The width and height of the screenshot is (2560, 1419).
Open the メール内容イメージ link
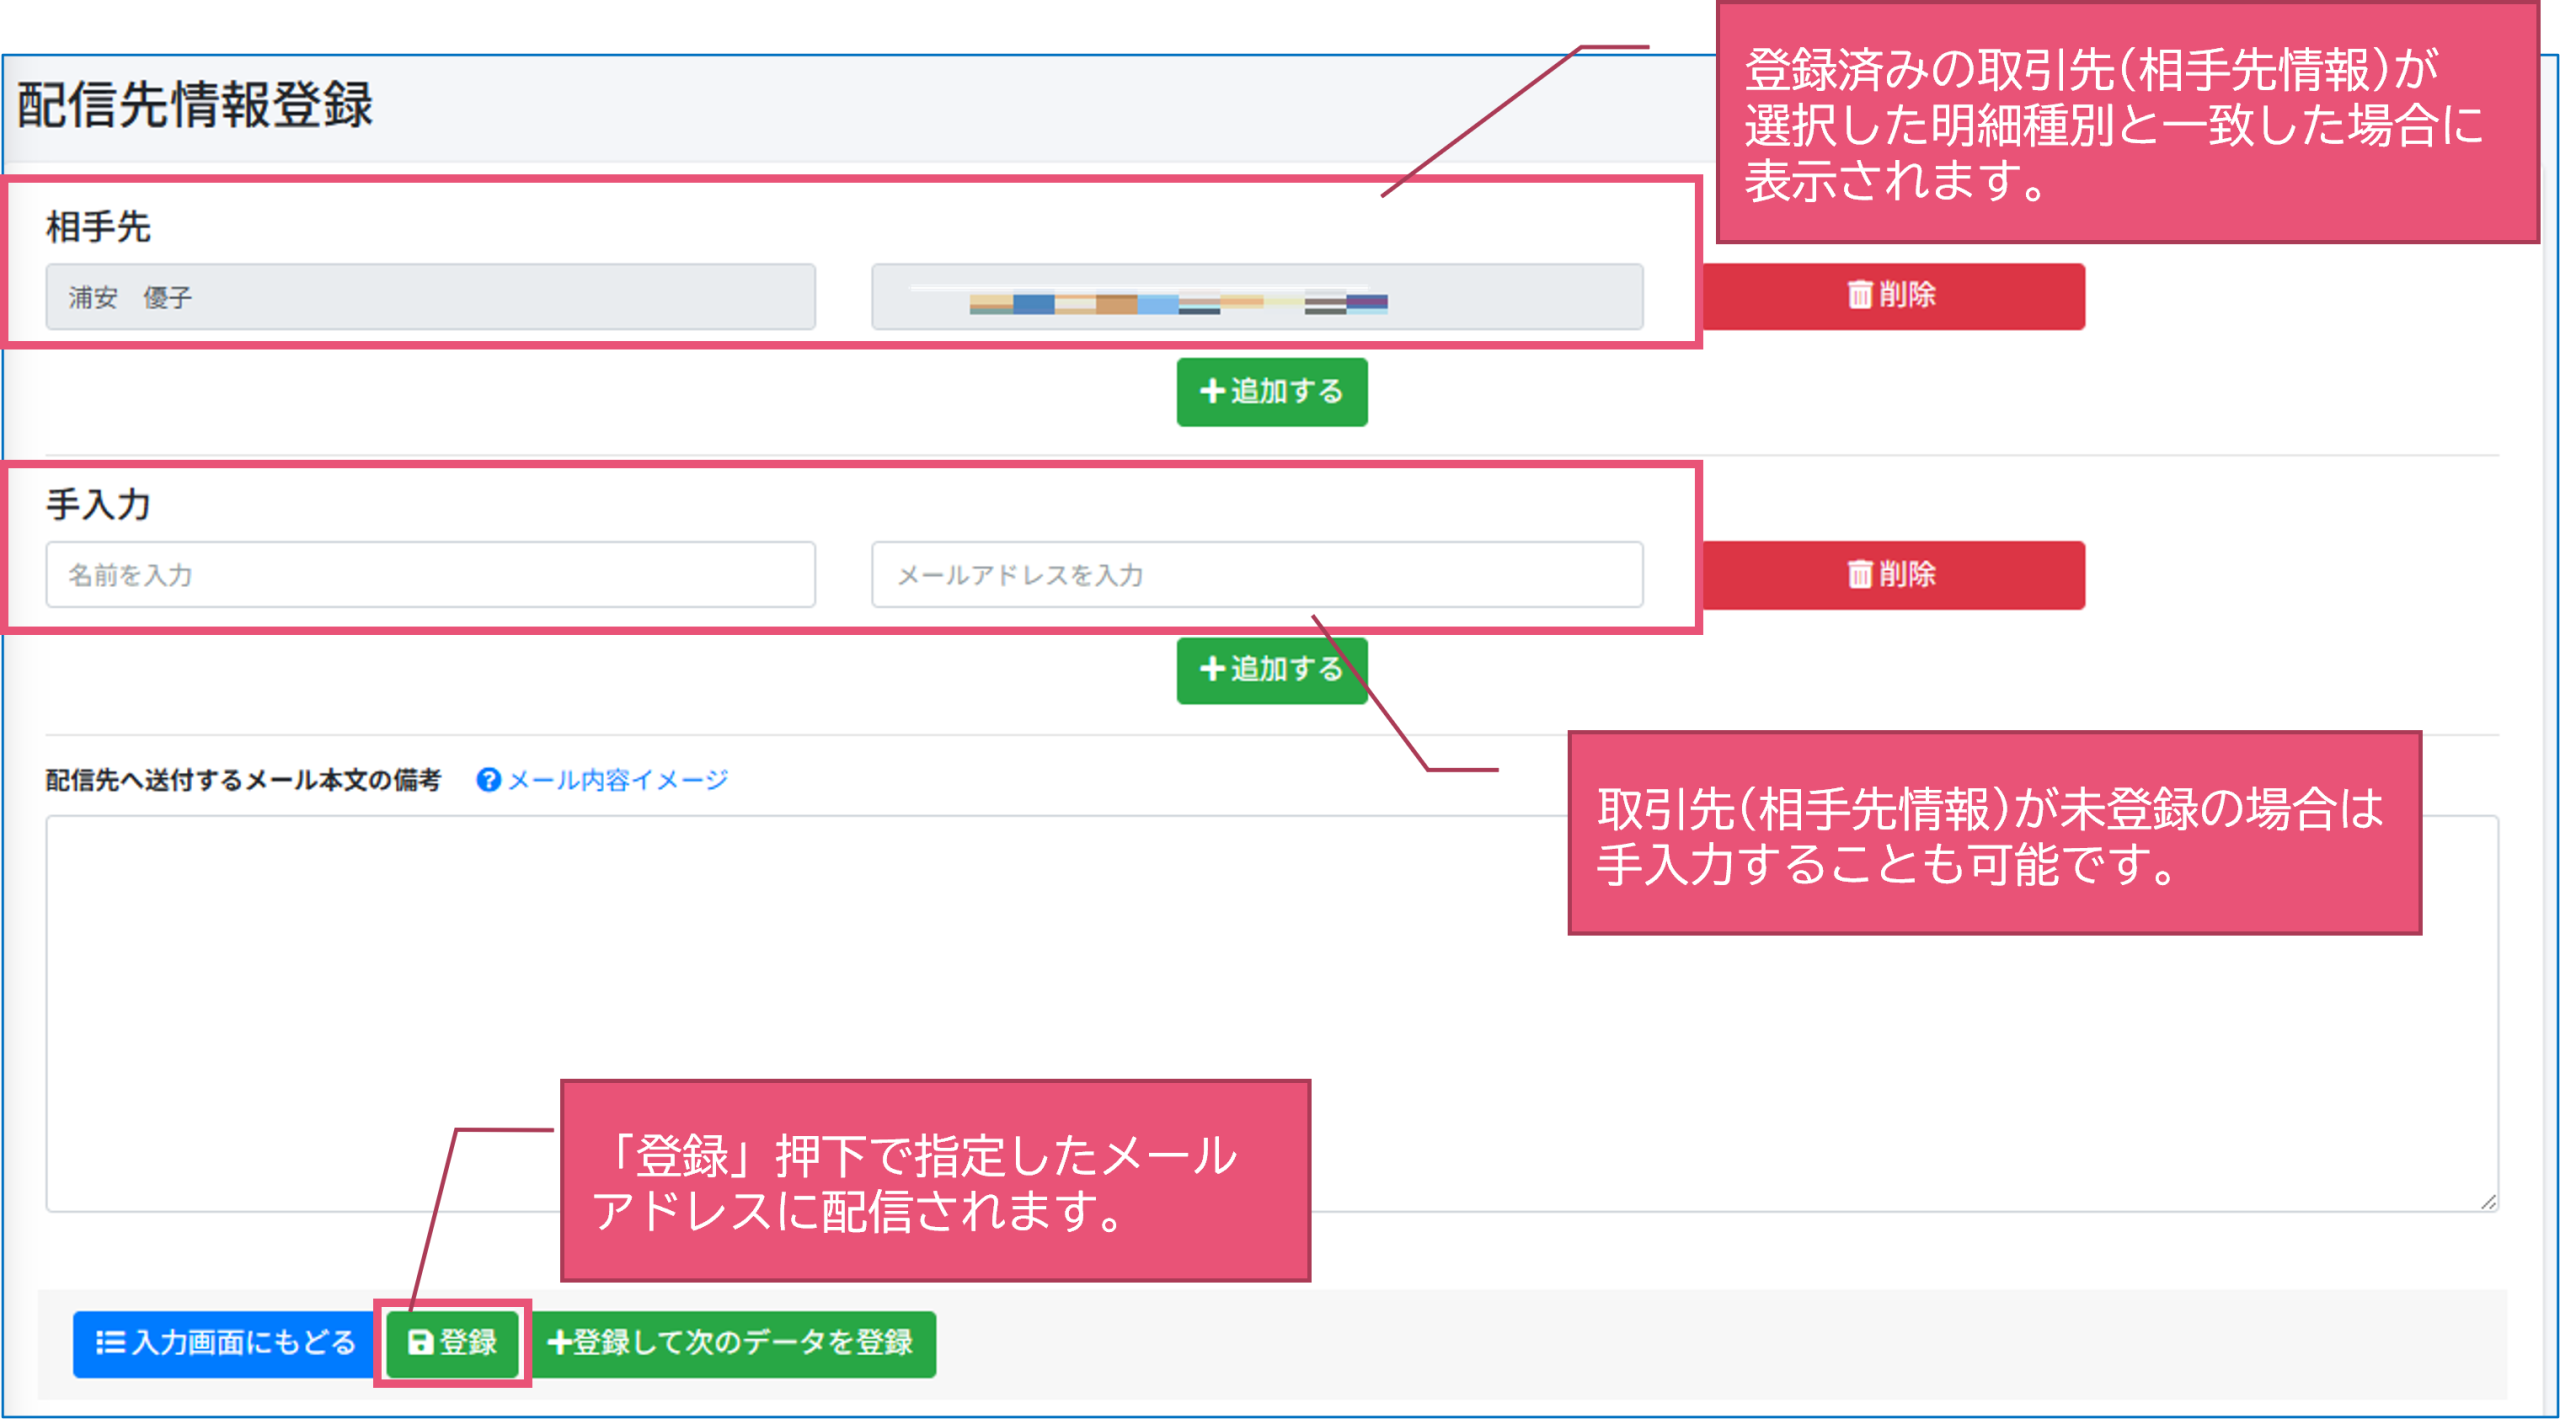click(x=617, y=780)
